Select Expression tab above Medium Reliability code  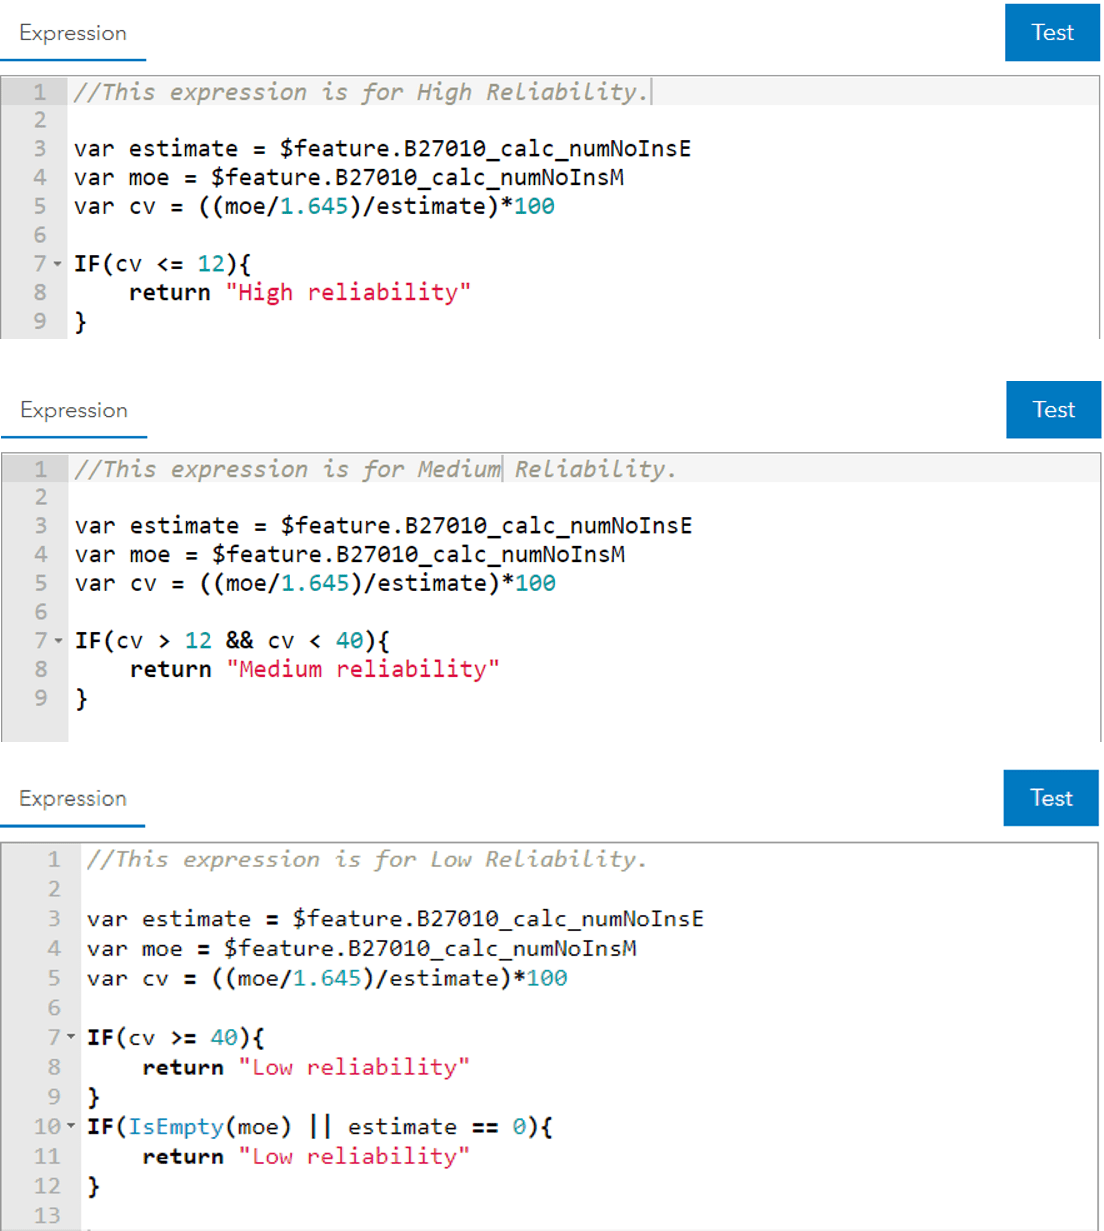point(74,410)
